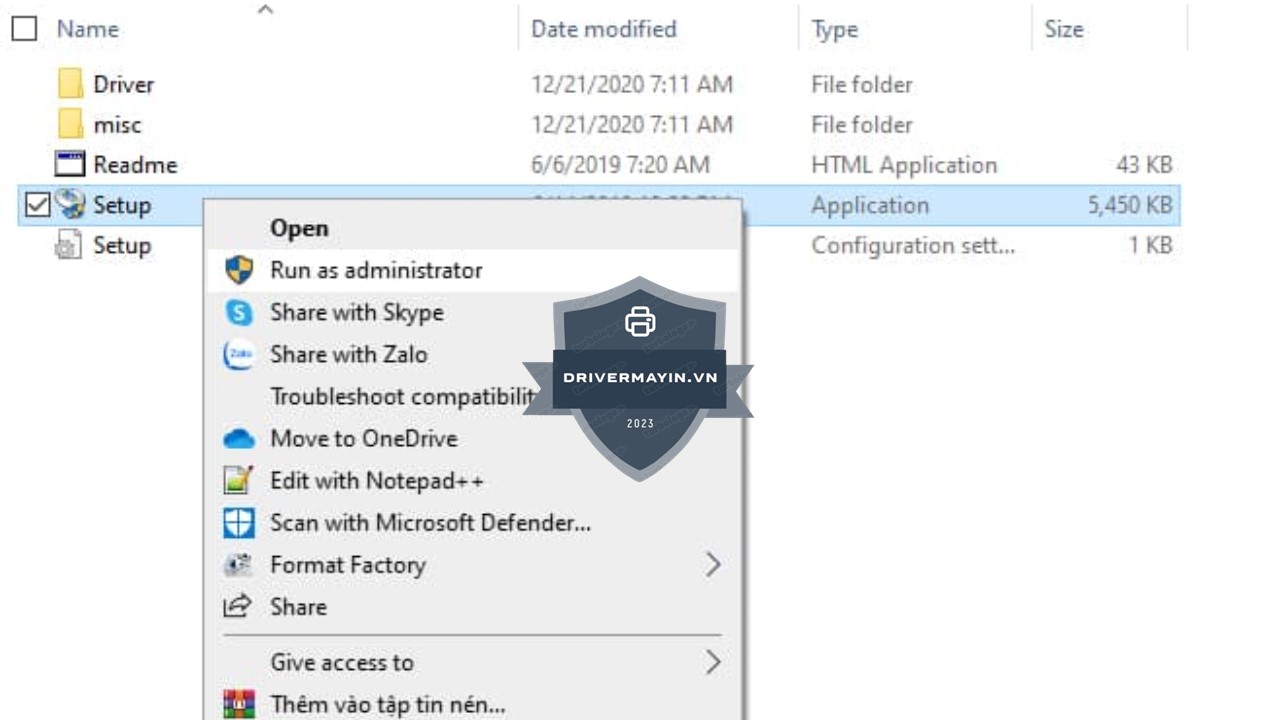
Task: Click the Microsoft Defender shield icon
Action: 238,523
